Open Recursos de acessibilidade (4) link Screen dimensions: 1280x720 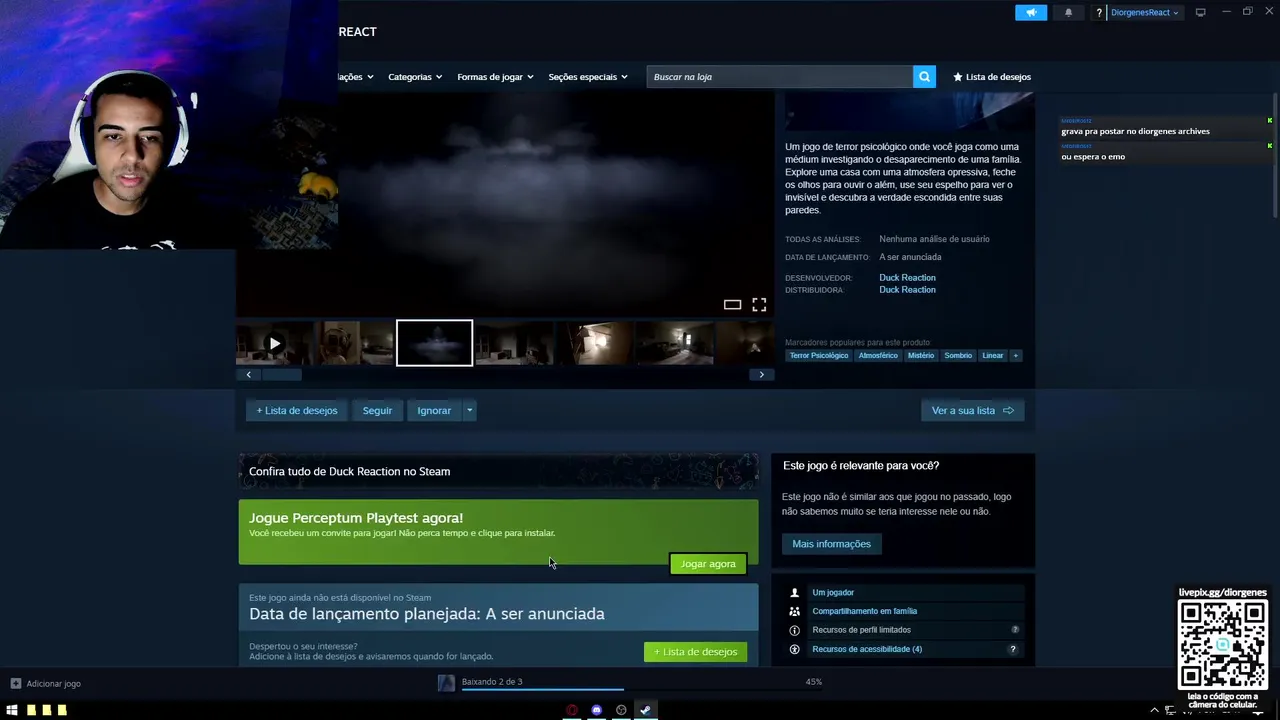[867, 649]
